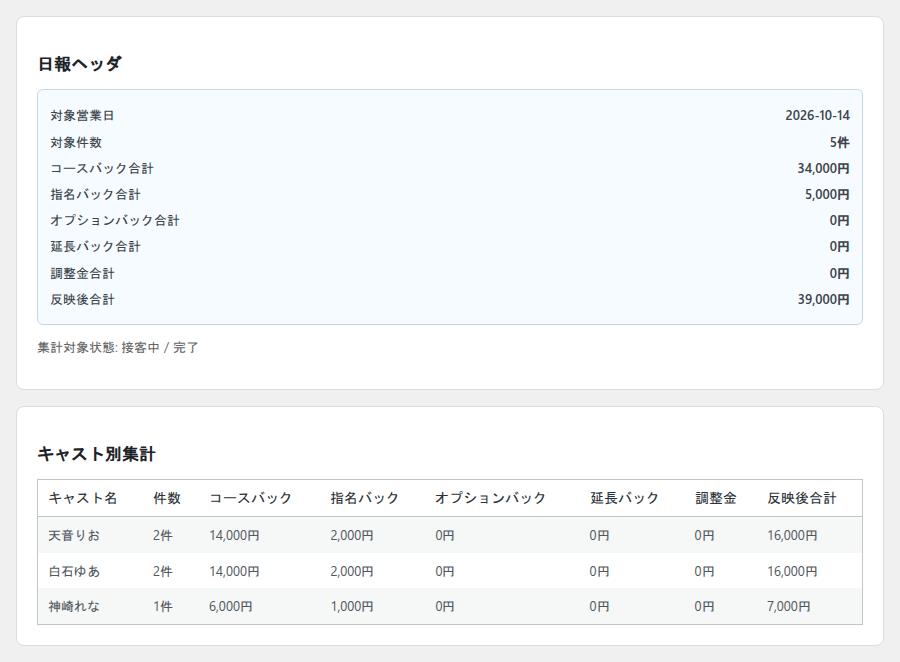
Task: Click the 0円 value beside 延長バック合計
Action: coord(840,246)
